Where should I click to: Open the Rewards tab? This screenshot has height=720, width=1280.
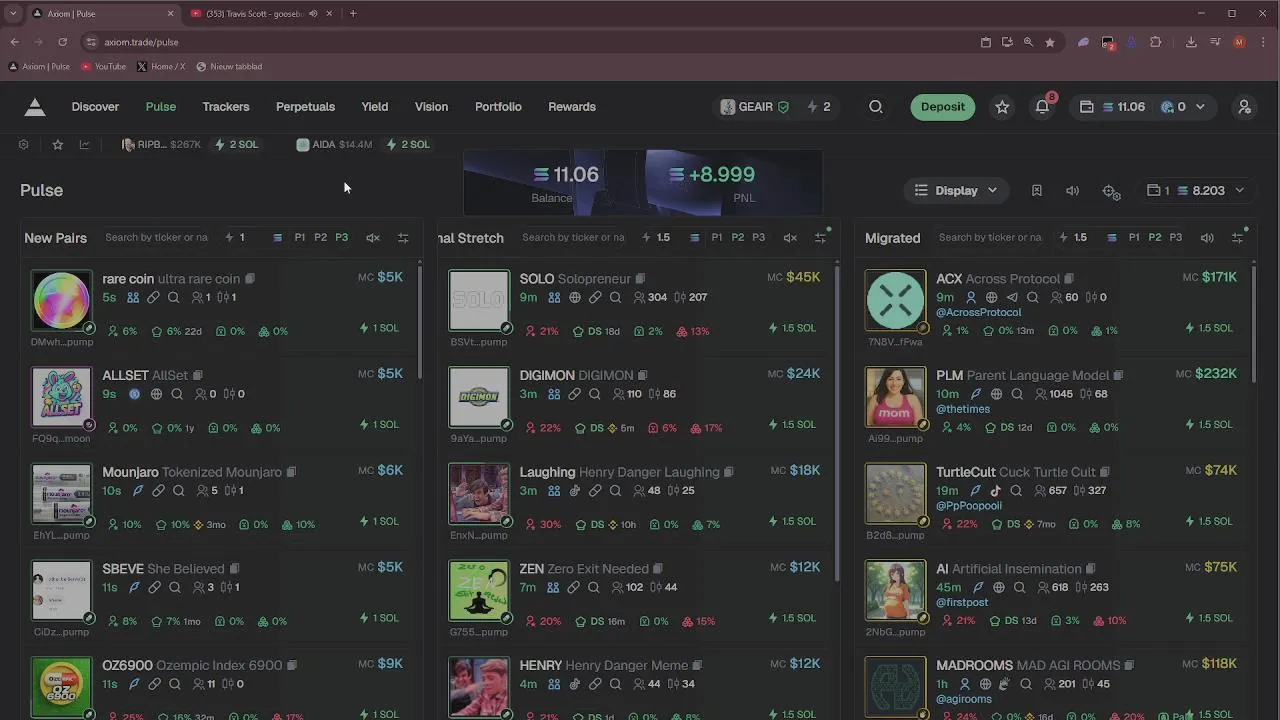coord(572,107)
